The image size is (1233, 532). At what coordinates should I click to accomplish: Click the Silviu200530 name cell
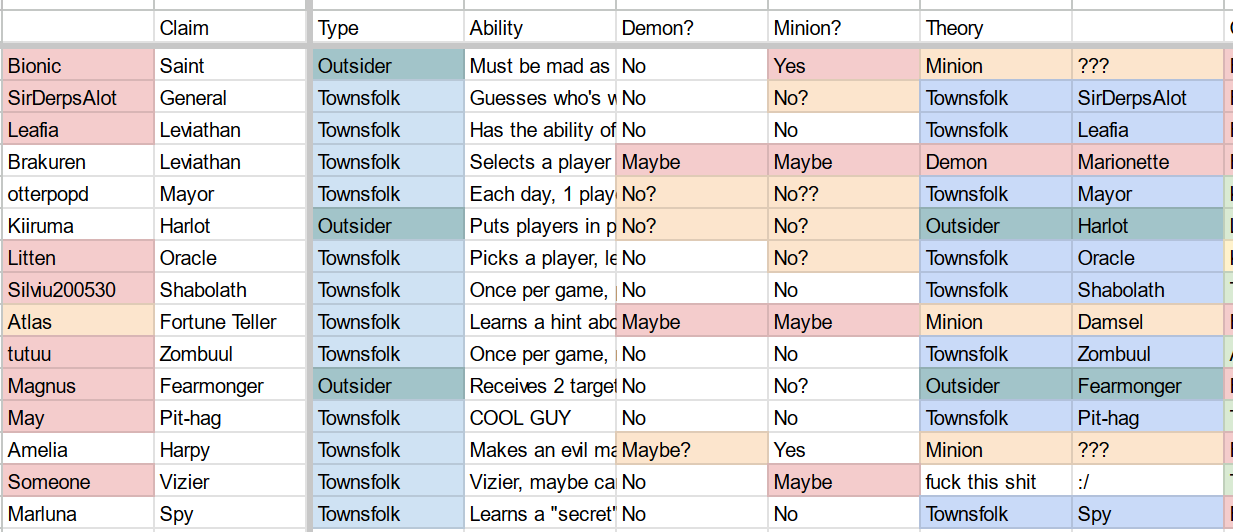coord(78,290)
